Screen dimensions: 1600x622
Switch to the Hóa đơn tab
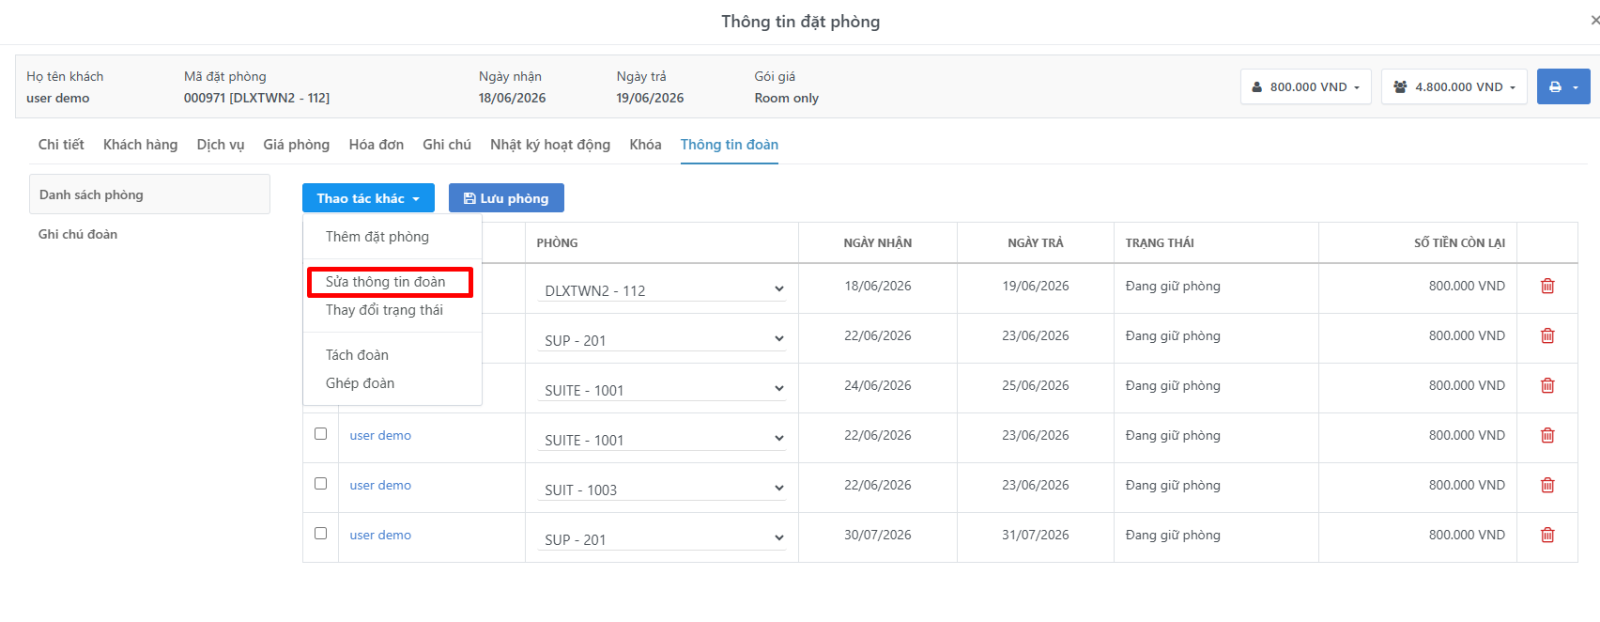376,145
